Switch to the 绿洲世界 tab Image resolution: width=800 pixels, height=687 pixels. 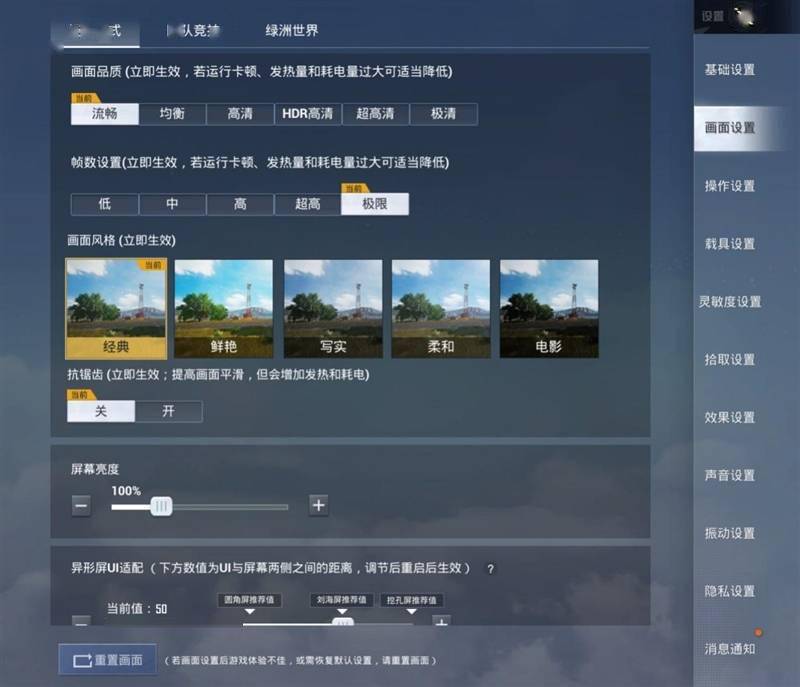click(292, 31)
